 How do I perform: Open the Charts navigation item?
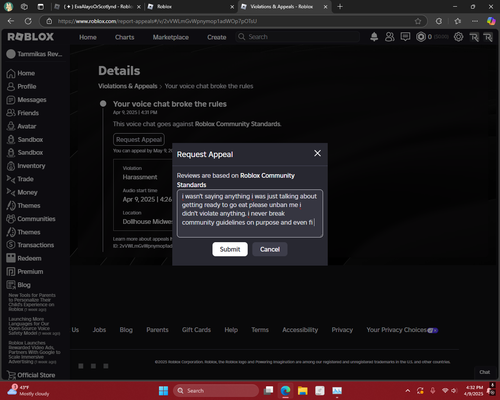tap(125, 37)
